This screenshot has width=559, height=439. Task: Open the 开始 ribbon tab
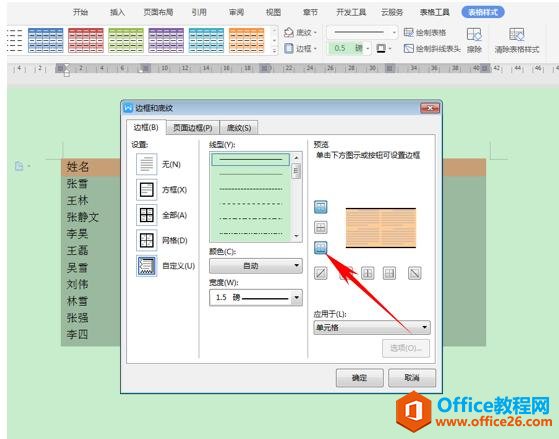point(80,12)
